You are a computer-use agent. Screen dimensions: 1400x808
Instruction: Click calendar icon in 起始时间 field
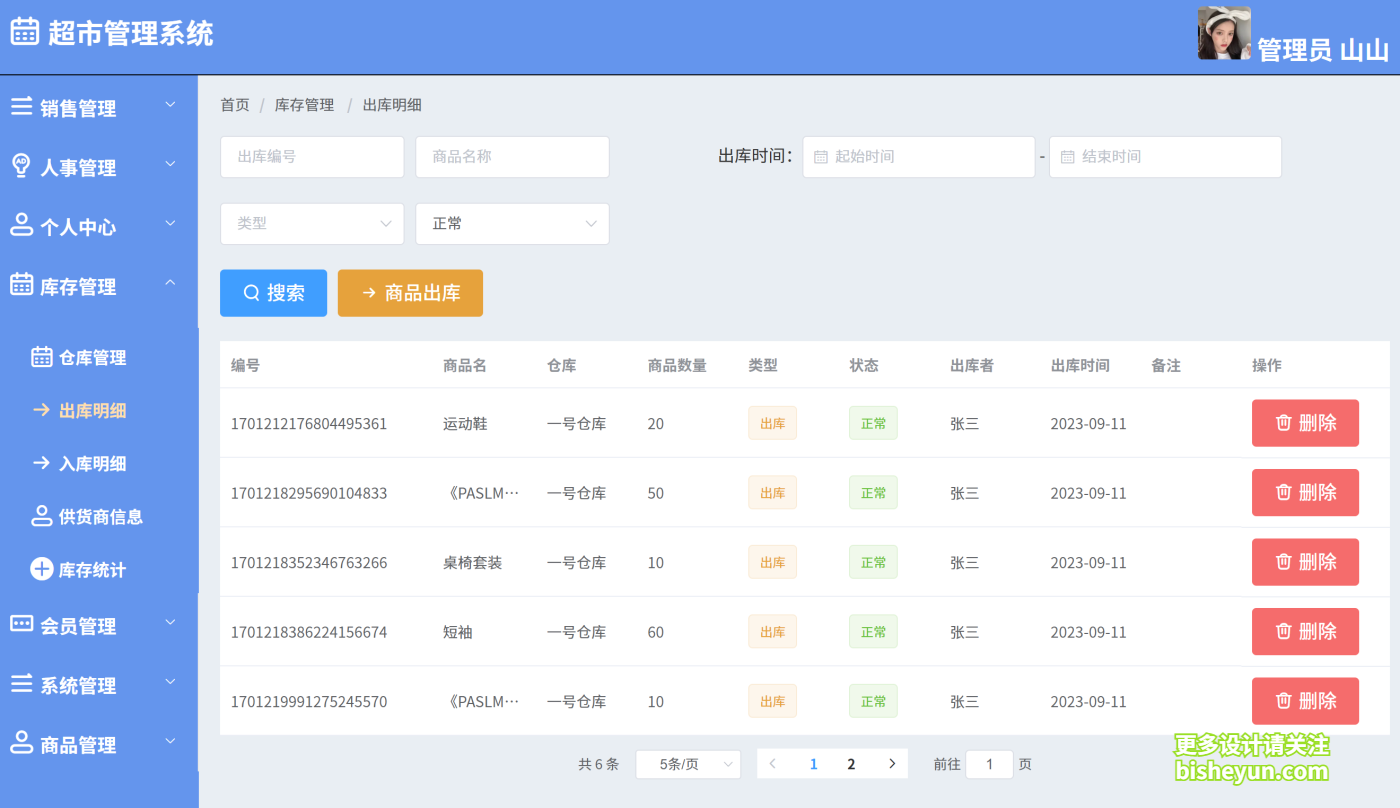click(821, 157)
